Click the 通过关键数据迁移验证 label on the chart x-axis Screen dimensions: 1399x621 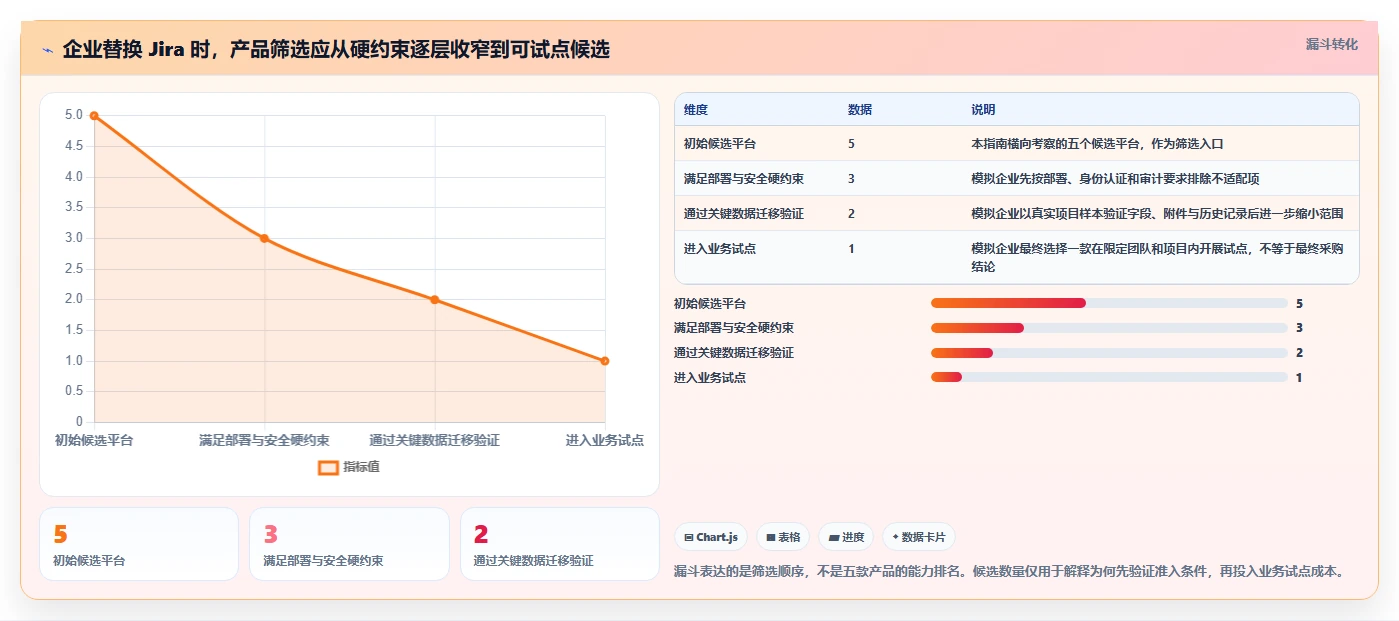pos(435,440)
